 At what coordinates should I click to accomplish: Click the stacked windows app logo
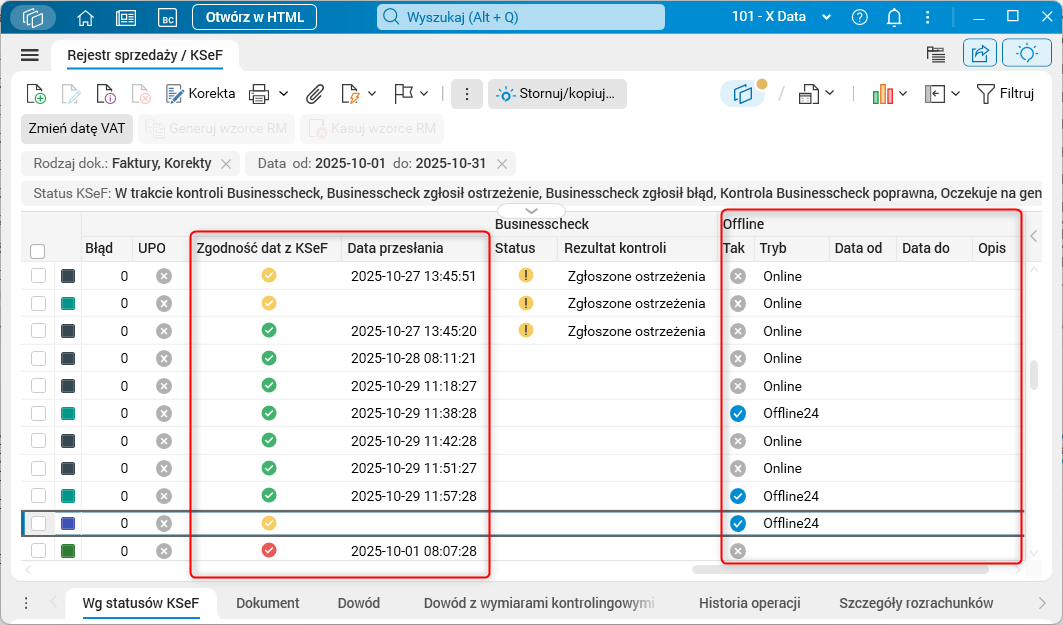point(33,18)
